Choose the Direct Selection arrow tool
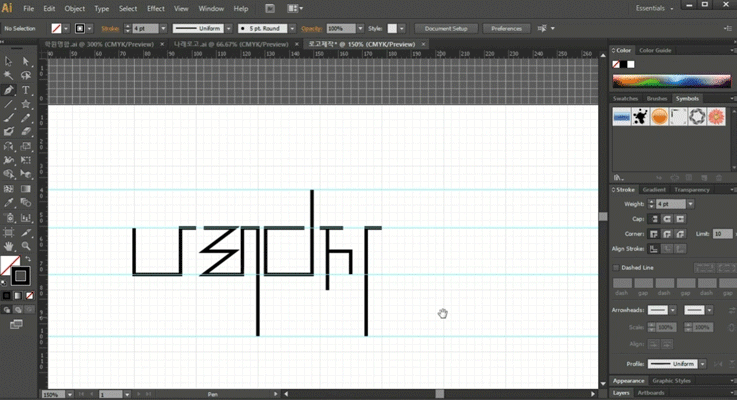737x400 pixels. point(26,61)
